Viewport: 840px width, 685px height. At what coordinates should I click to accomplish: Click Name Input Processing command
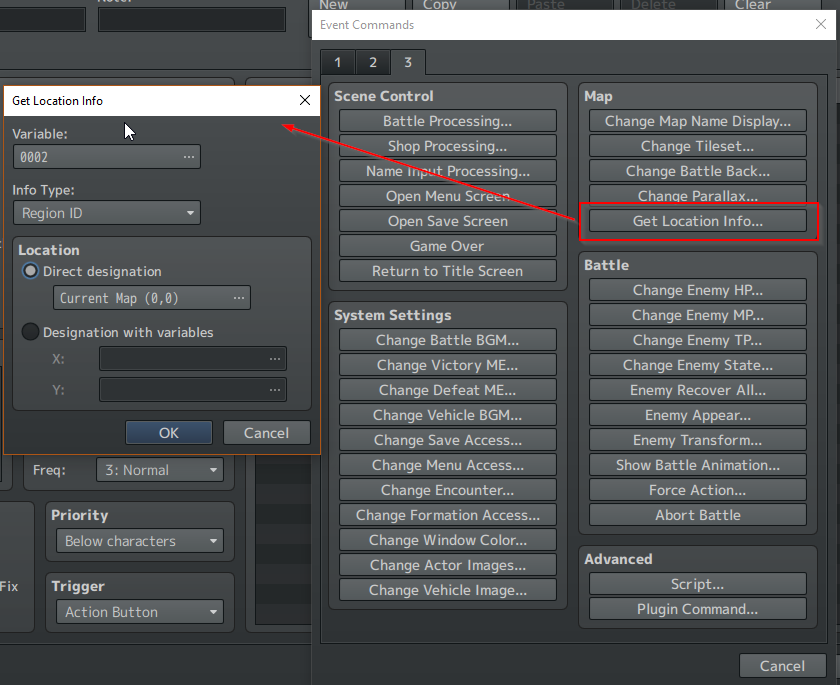447,171
